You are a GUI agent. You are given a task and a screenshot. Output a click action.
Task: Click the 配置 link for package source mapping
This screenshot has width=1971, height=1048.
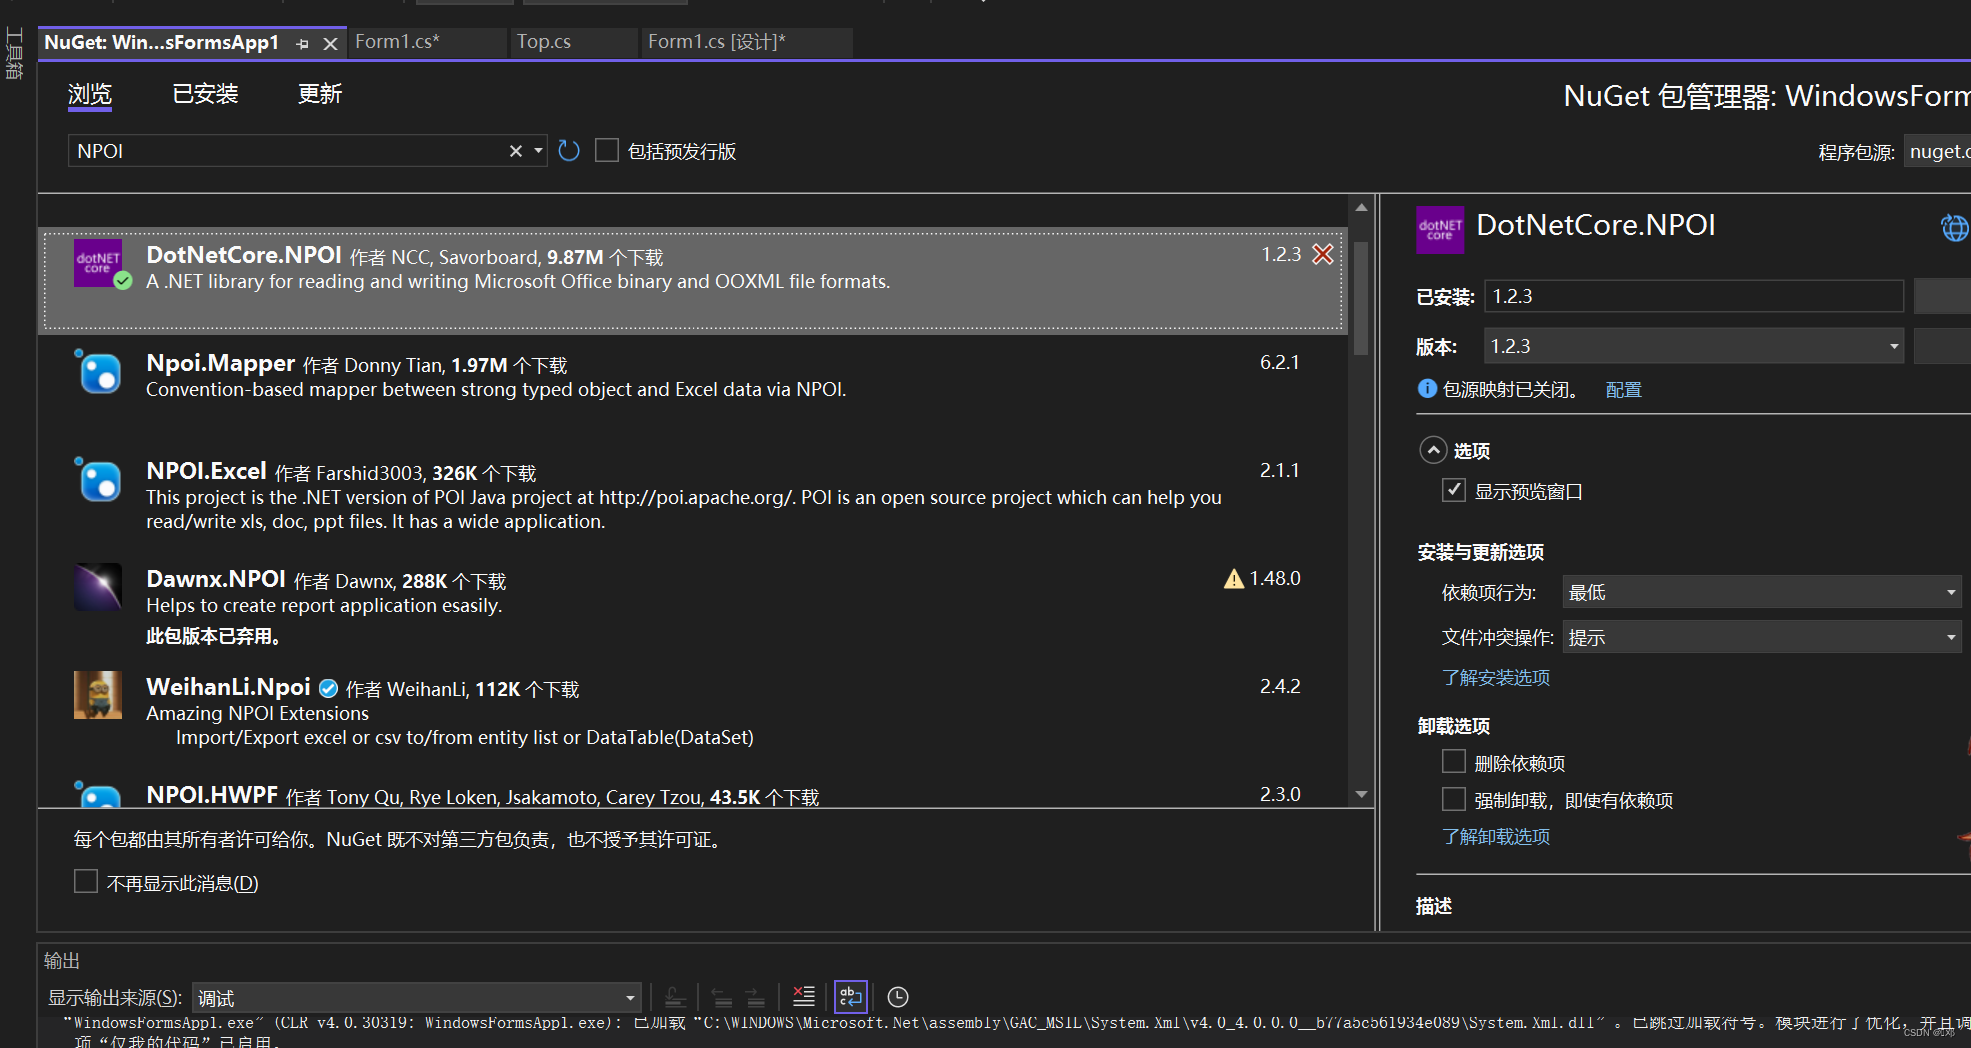(1623, 389)
